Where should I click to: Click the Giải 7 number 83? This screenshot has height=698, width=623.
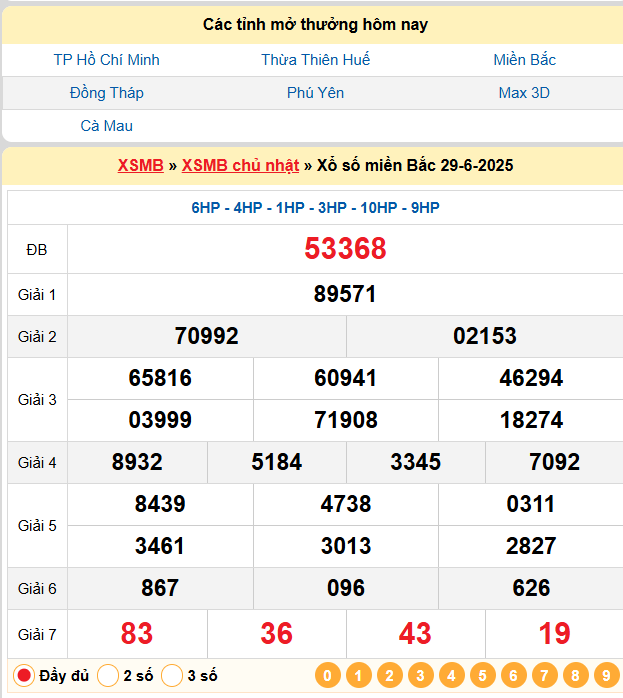coord(137,633)
